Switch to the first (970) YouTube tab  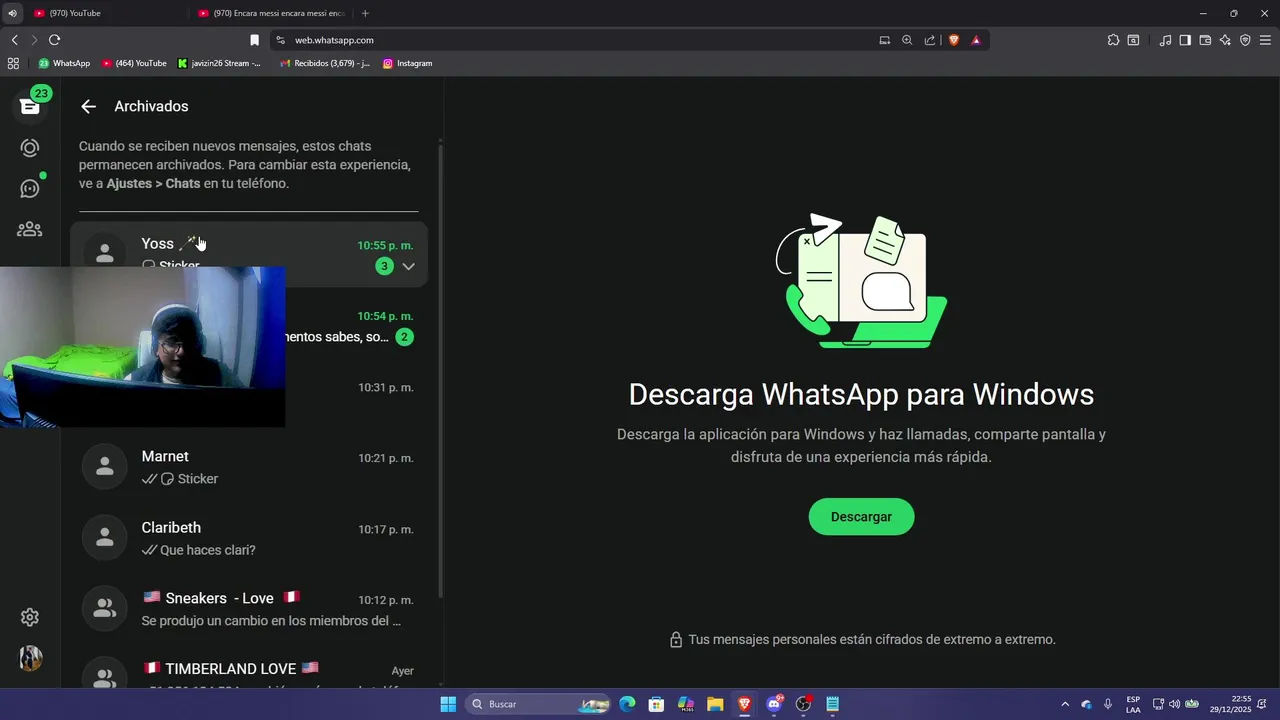click(100, 13)
